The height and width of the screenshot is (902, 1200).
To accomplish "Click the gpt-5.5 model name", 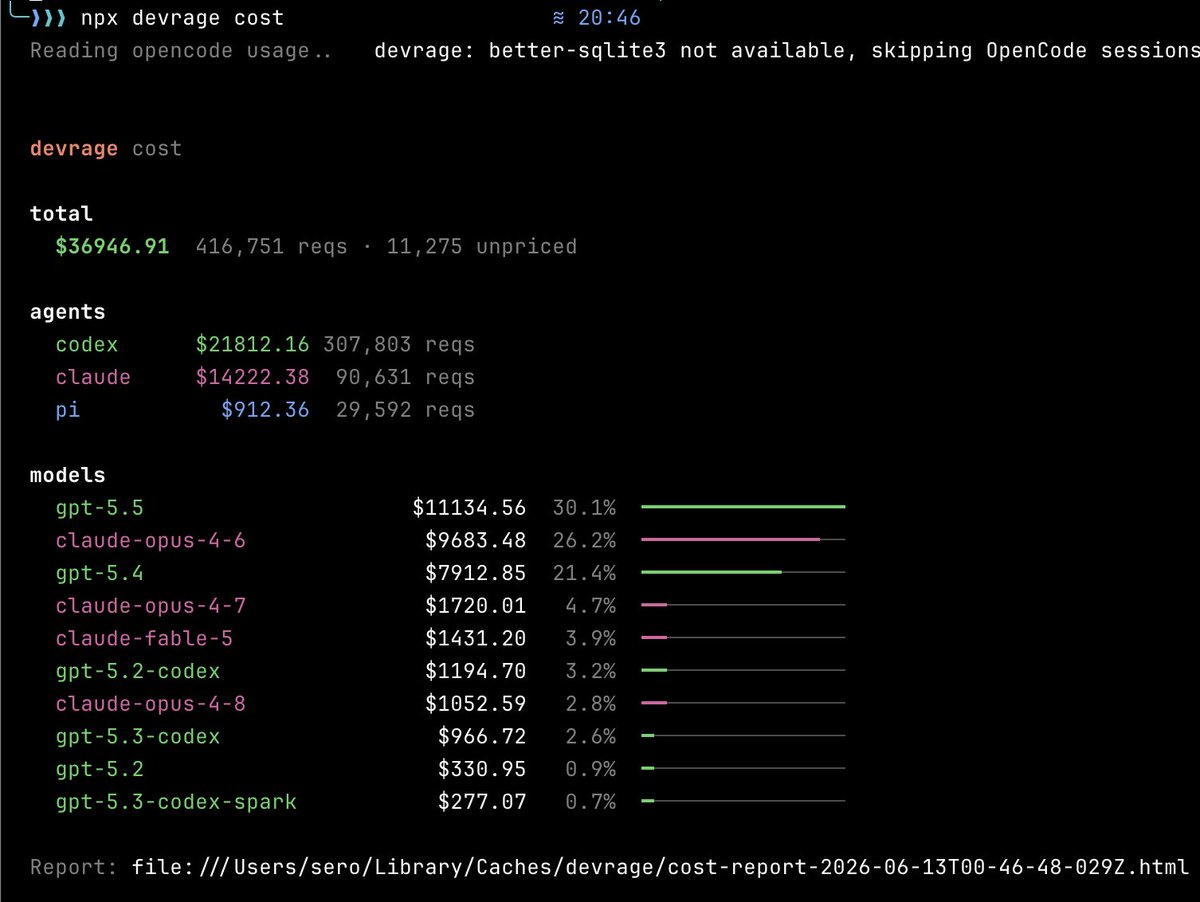I will pyautogui.click(x=100, y=508).
